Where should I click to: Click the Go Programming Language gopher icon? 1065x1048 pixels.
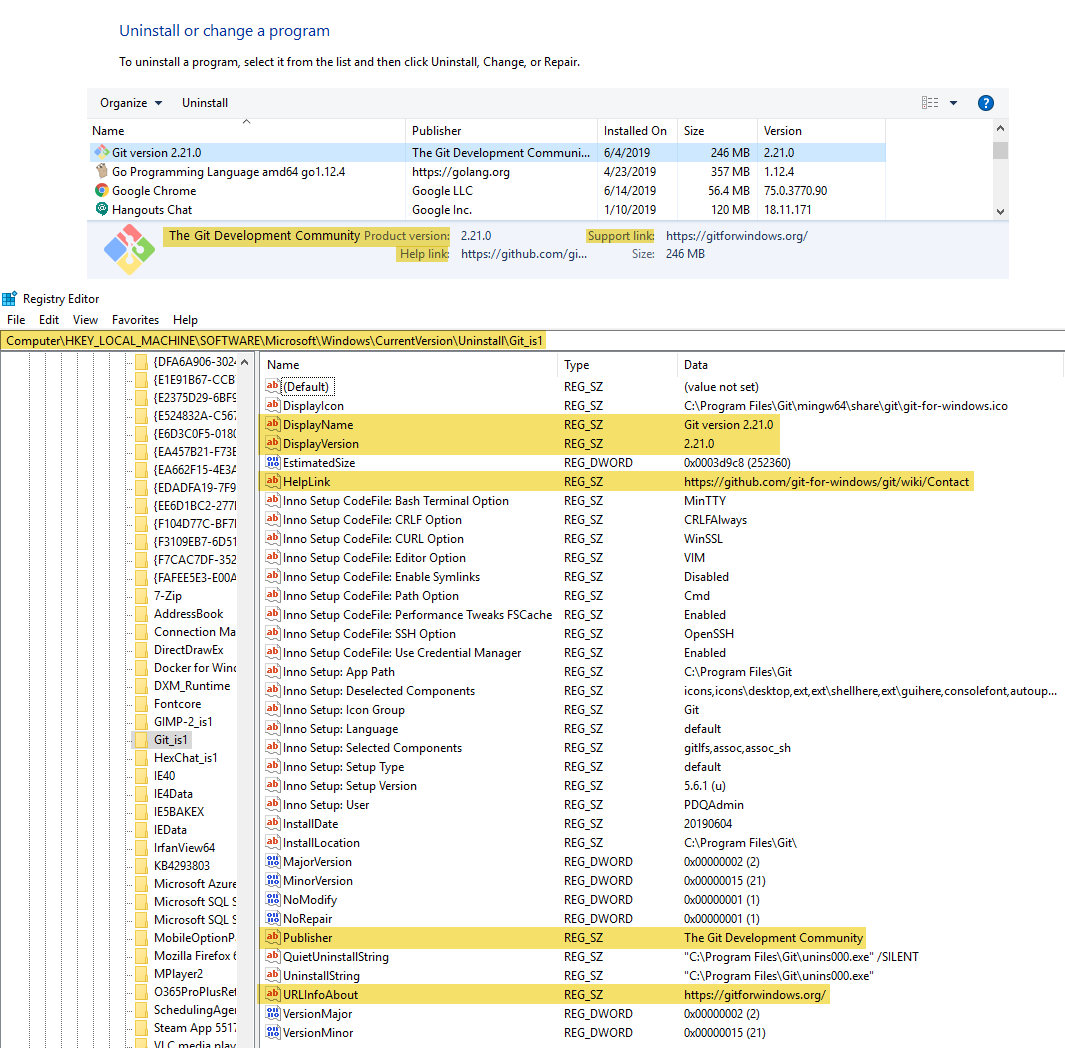tap(102, 171)
